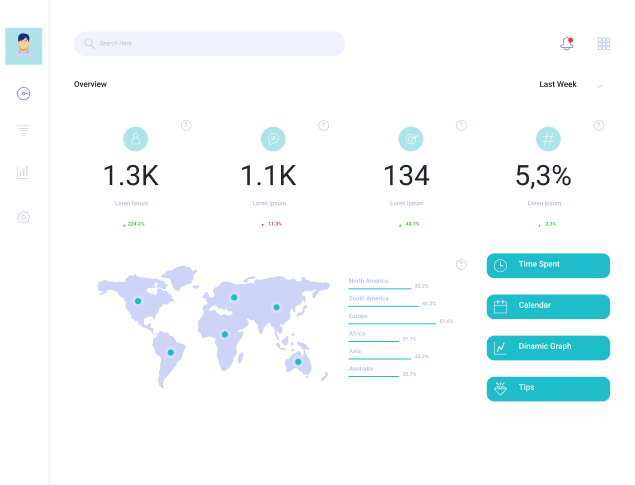This screenshot has width=635, height=485.
Task: Open the bar chart icon in the sidebar
Action: (x=23, y=172)
